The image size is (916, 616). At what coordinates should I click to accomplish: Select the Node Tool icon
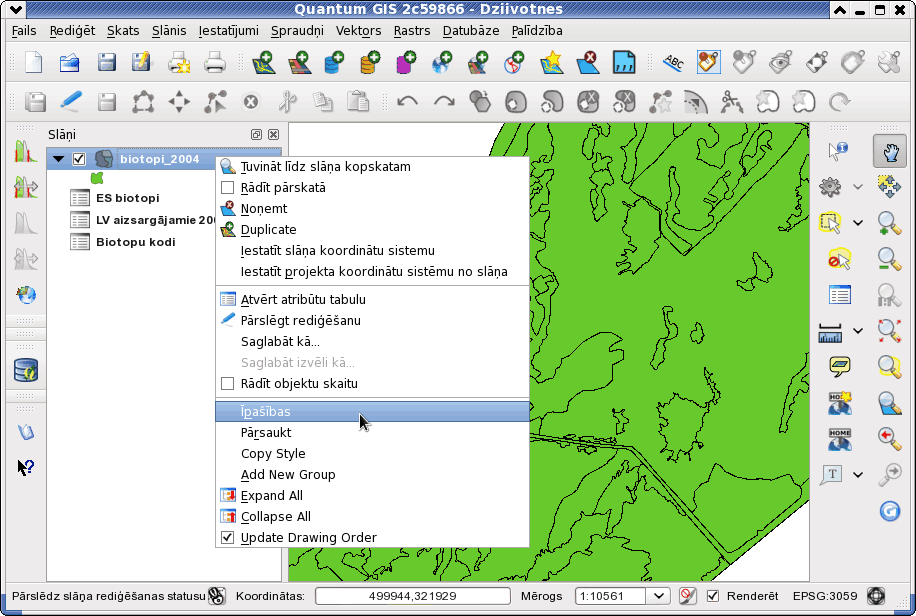[x=215, y=102]
